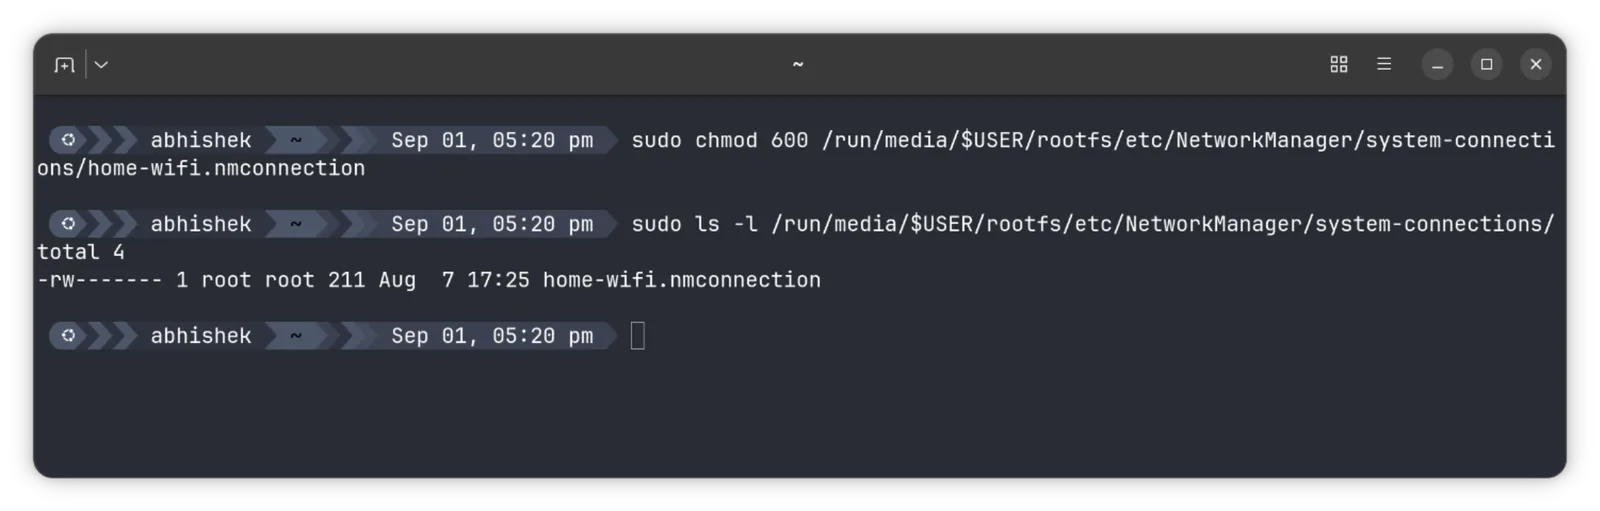Click the sudo ls -l command text
1600x511 pixels.
pos(695,224)
